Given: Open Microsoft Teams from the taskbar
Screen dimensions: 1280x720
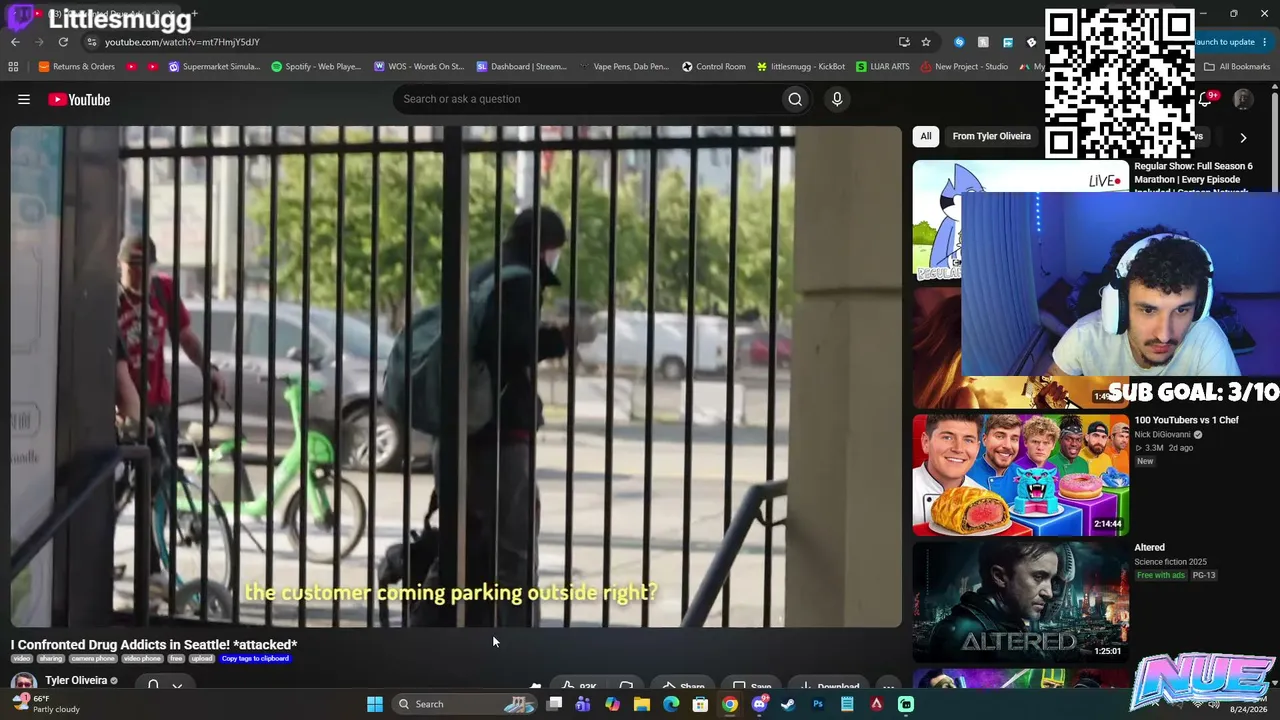Looking at the screenshot, I should point(583,704).
